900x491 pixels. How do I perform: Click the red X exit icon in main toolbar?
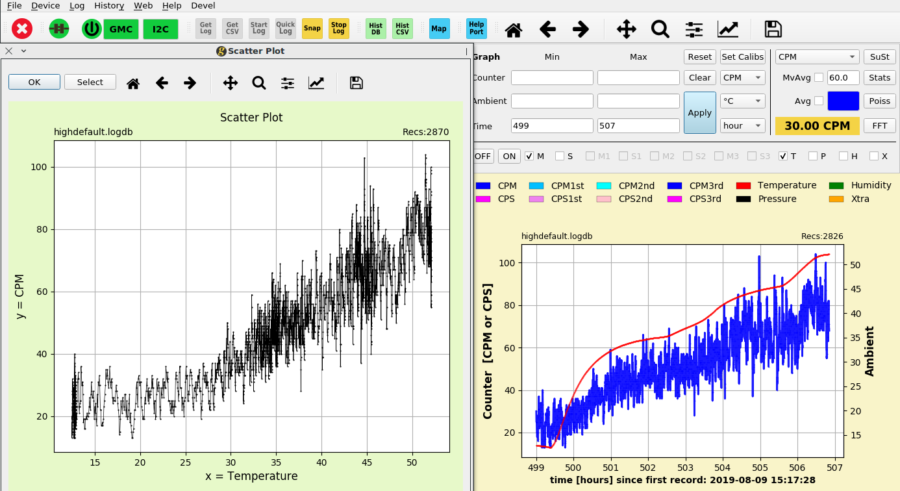[x=22, y=29]
